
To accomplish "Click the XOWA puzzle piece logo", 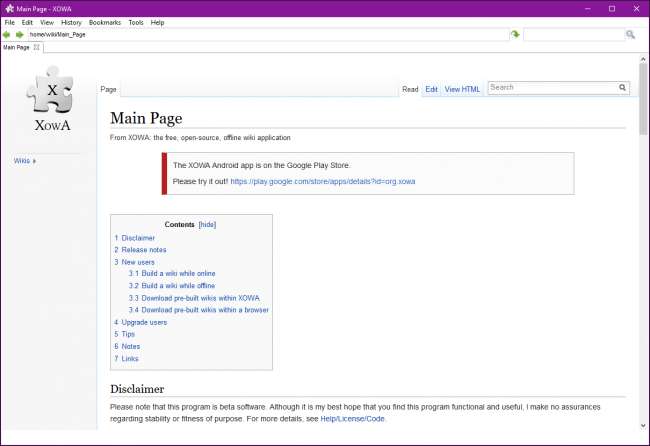I will click(x=52, y=95).
